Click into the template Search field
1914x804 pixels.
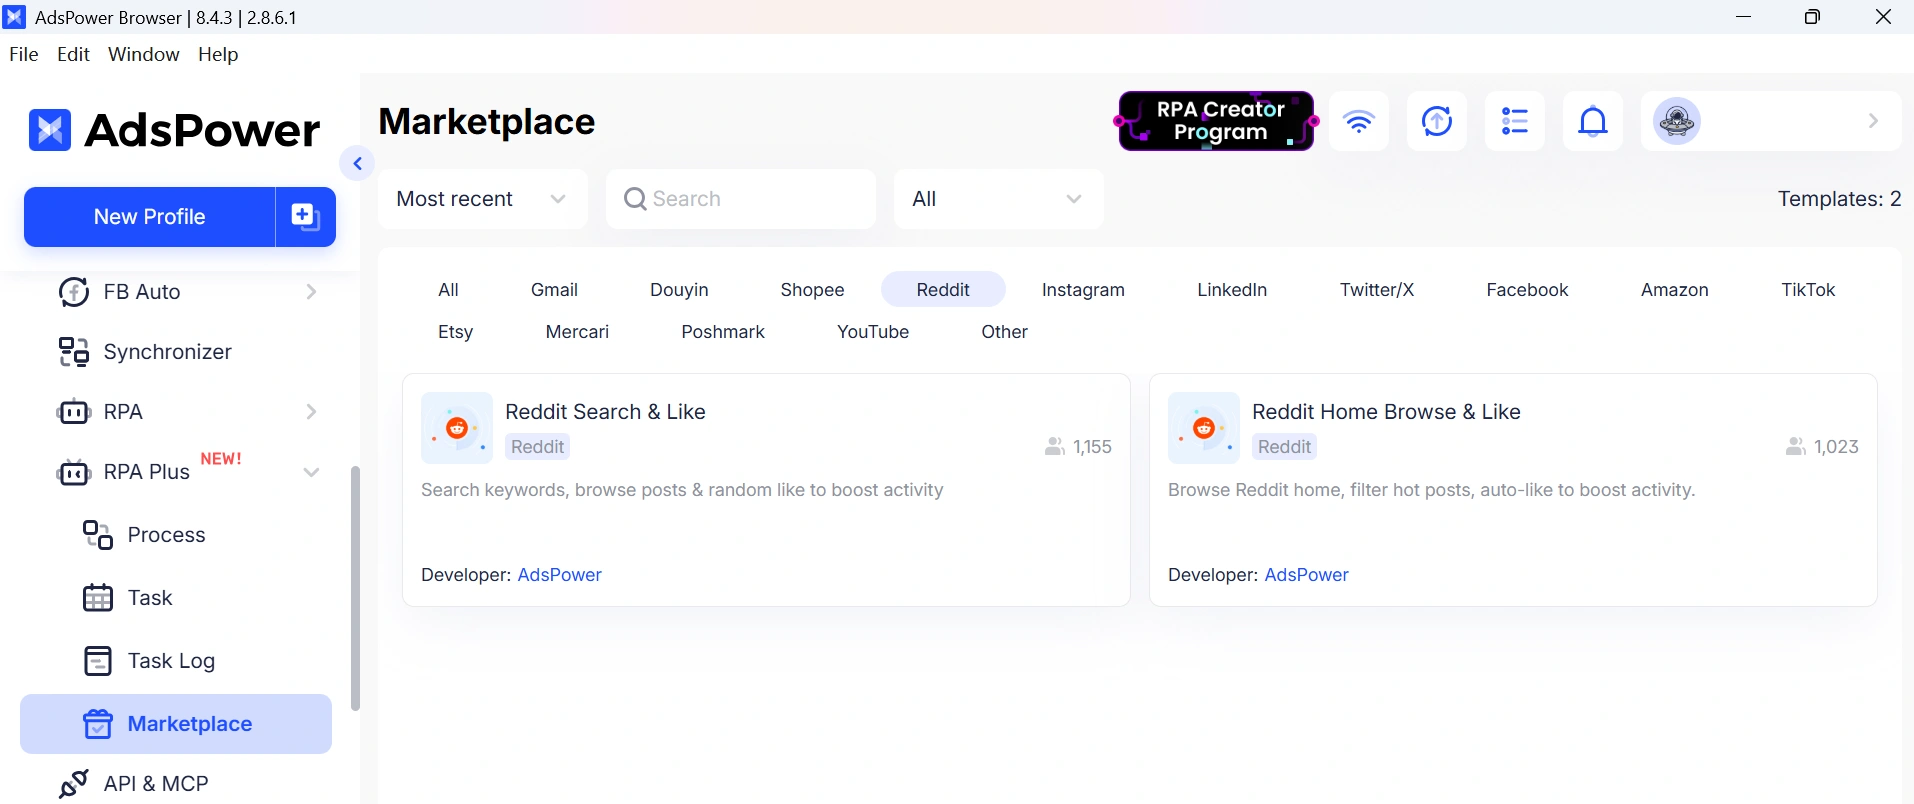tap(741, 199)
